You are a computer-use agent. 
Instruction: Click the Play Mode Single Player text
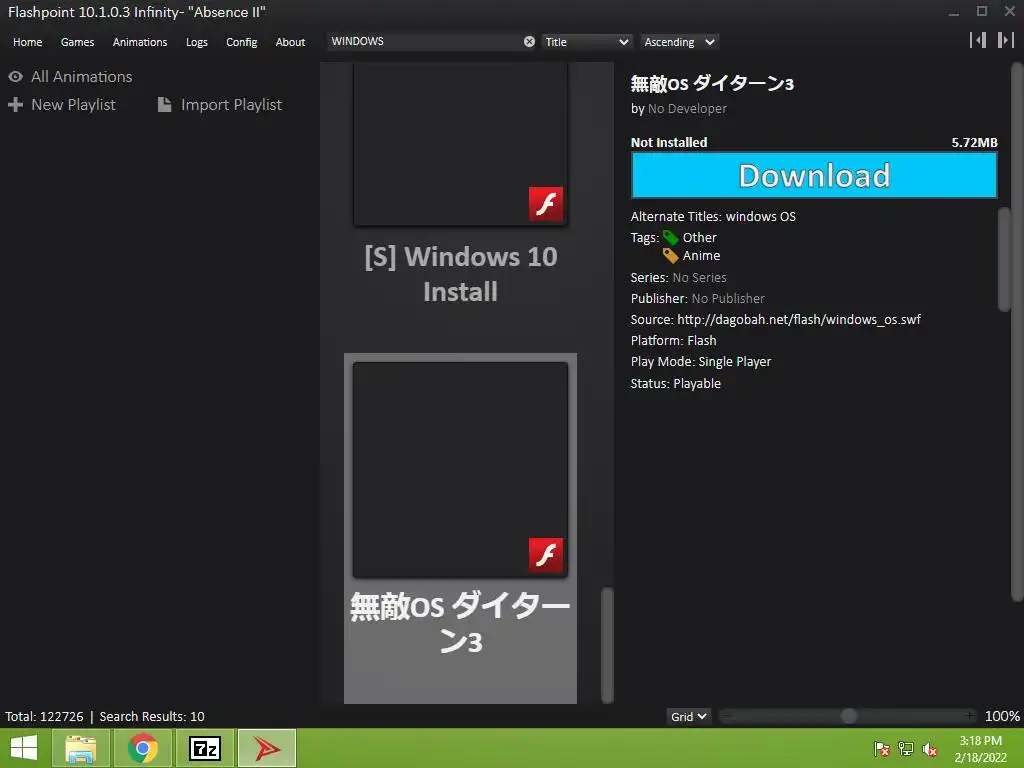(701, 361)
